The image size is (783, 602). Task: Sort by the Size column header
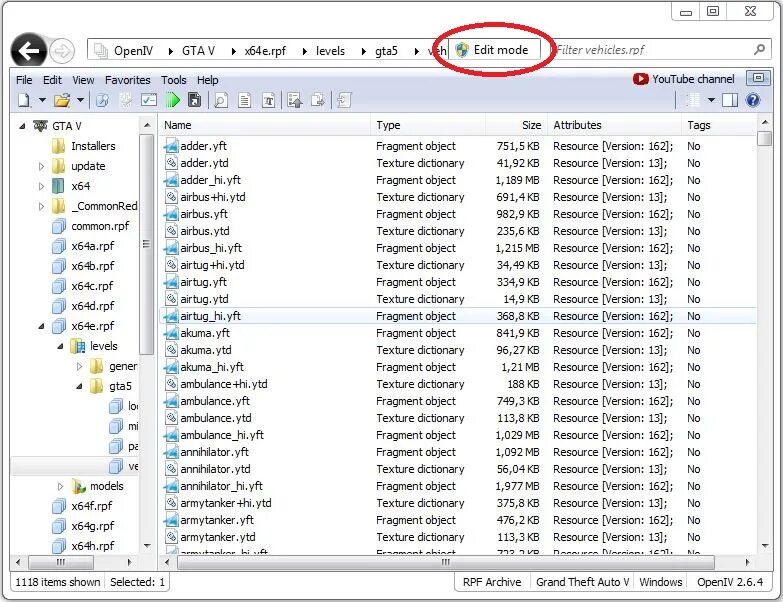pyautogui.click(x=516, y=125)
